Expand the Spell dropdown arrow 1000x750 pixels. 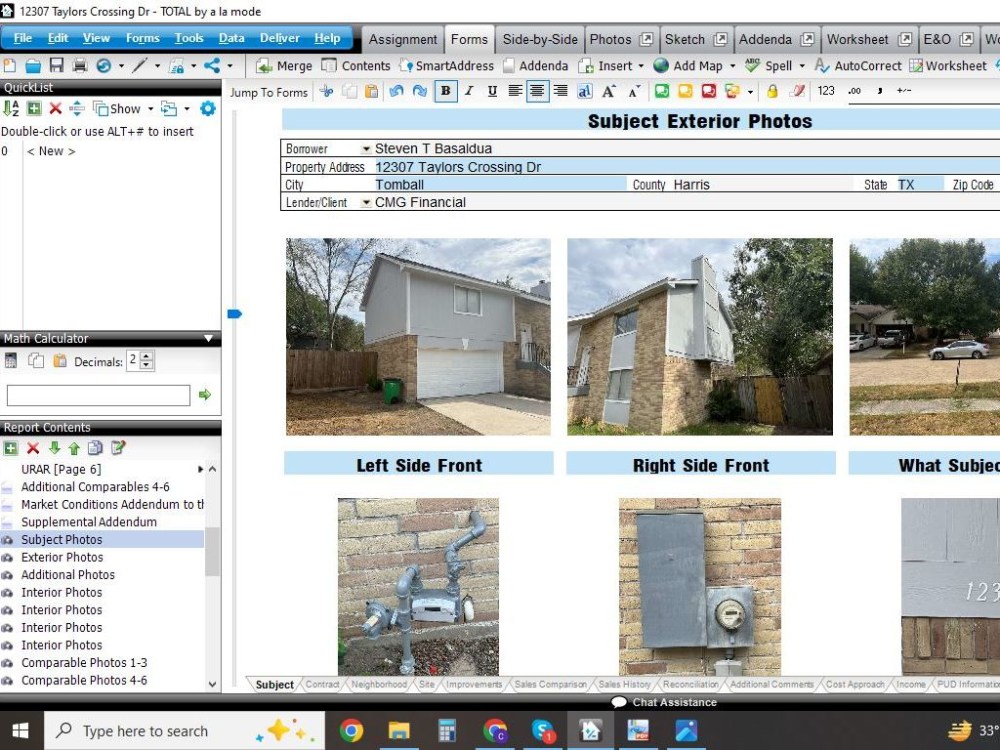(x=802, y=66)
